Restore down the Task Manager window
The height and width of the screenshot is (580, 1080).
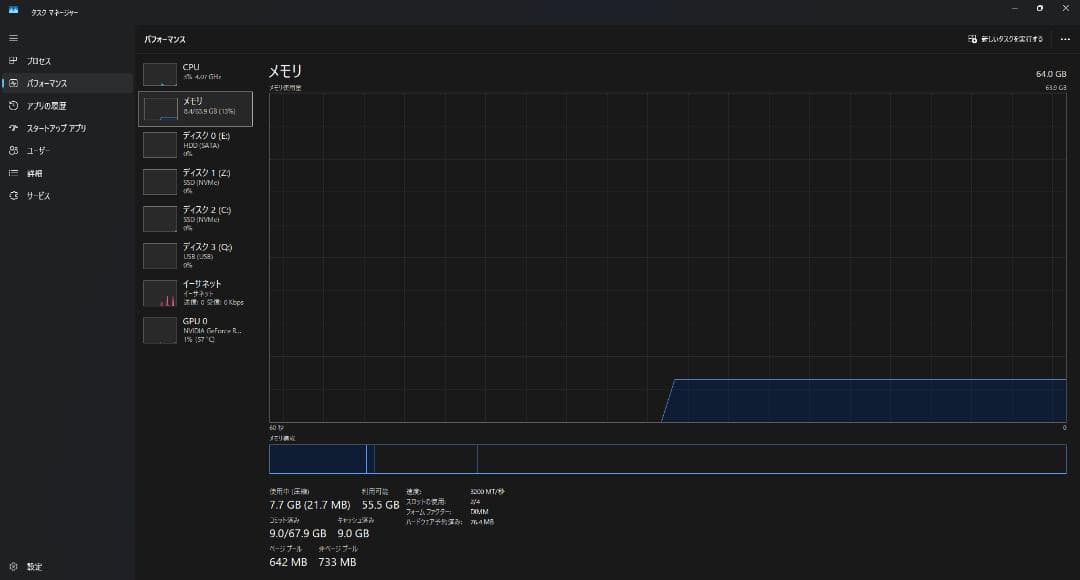[1039, 8]
